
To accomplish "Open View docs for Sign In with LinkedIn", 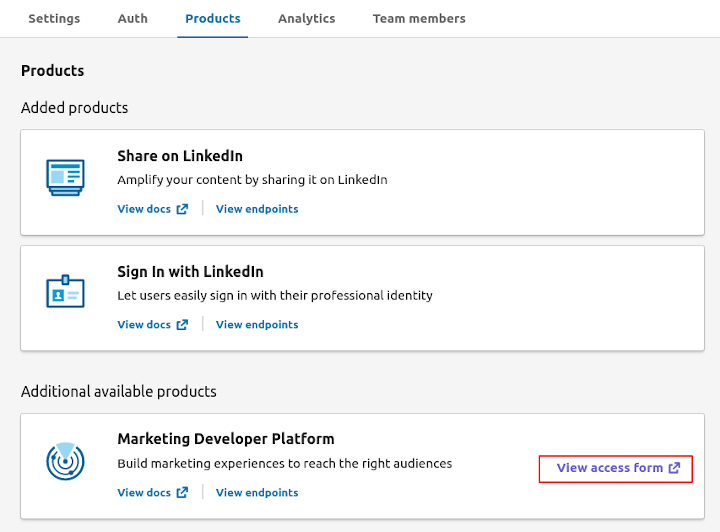I will point(144,325).
